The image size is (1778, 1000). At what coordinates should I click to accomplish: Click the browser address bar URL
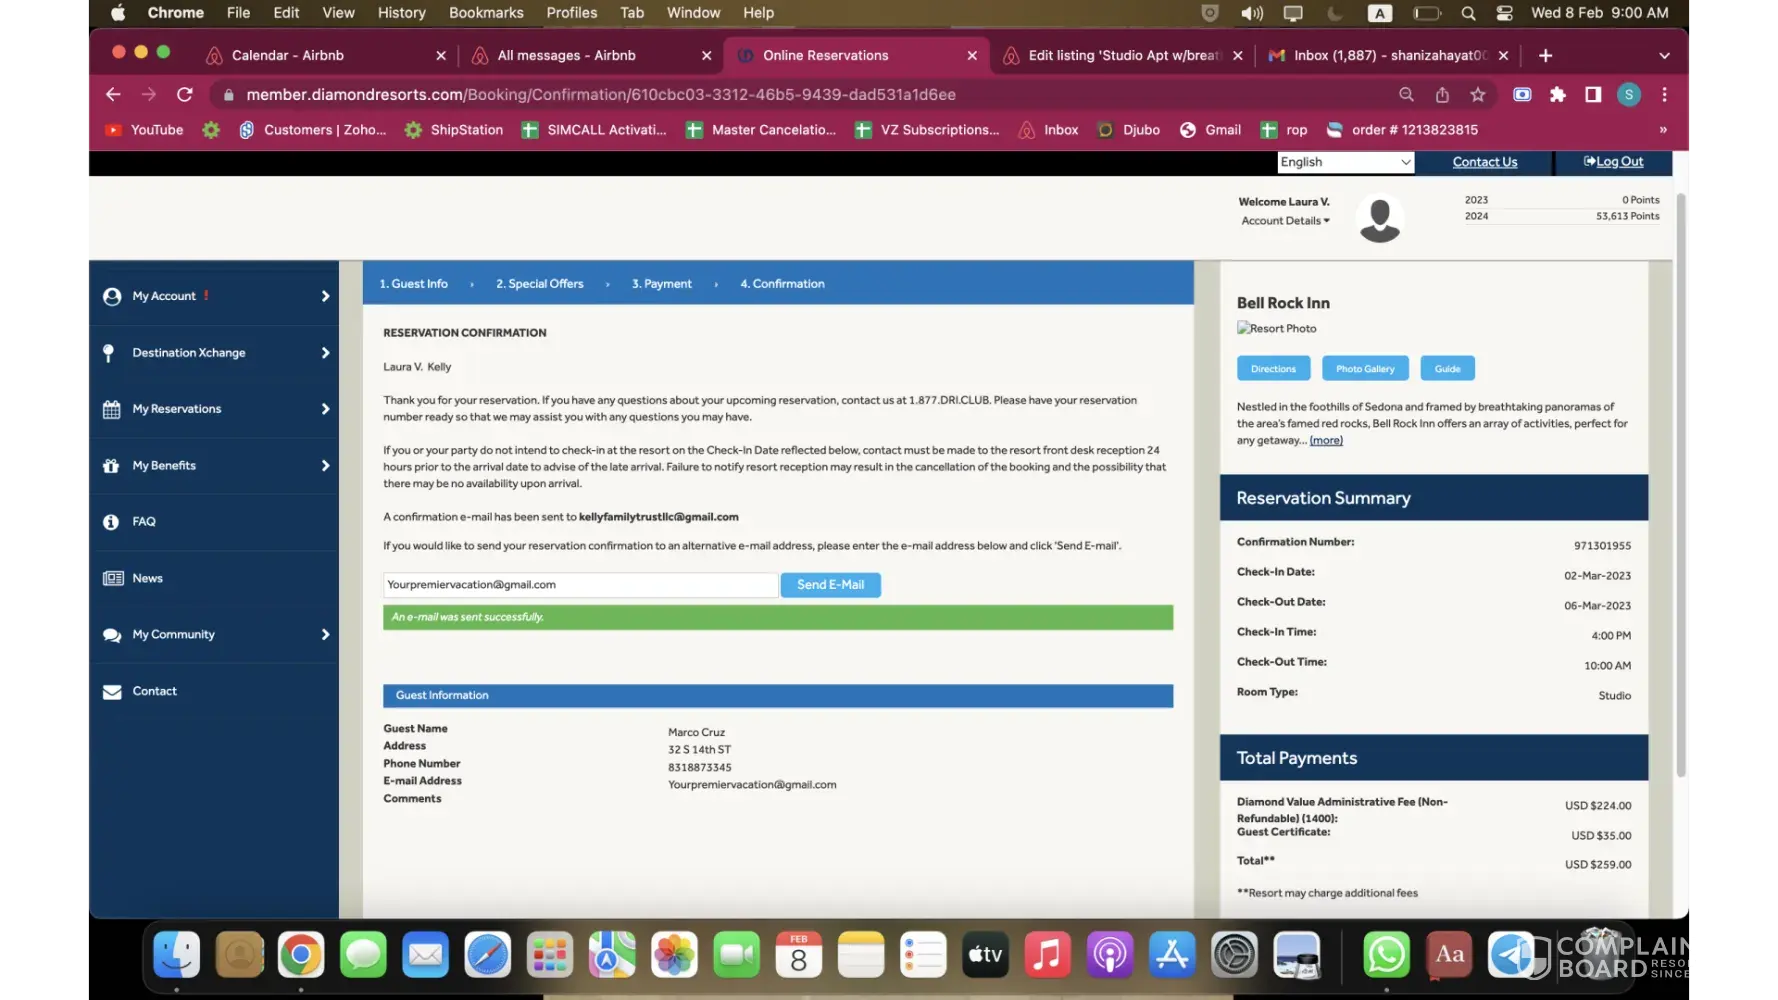pyautogui.click(x=601, y=95)
